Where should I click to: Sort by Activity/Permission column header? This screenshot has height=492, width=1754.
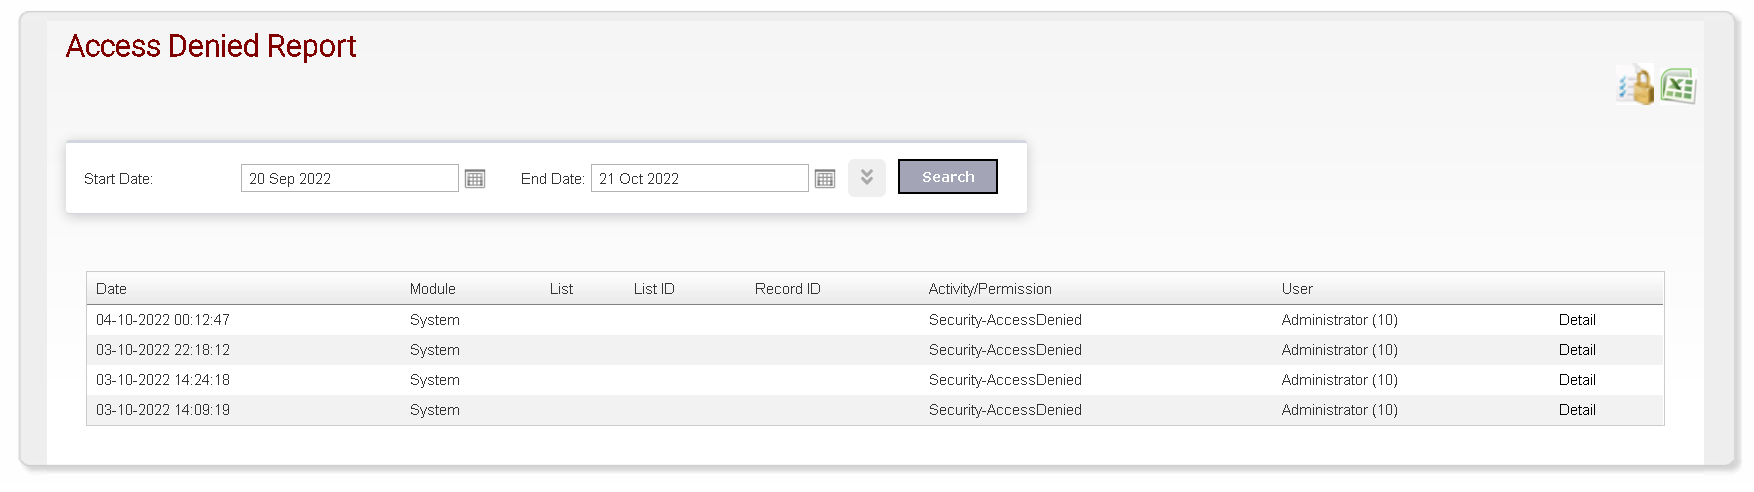tap(990, 289)
